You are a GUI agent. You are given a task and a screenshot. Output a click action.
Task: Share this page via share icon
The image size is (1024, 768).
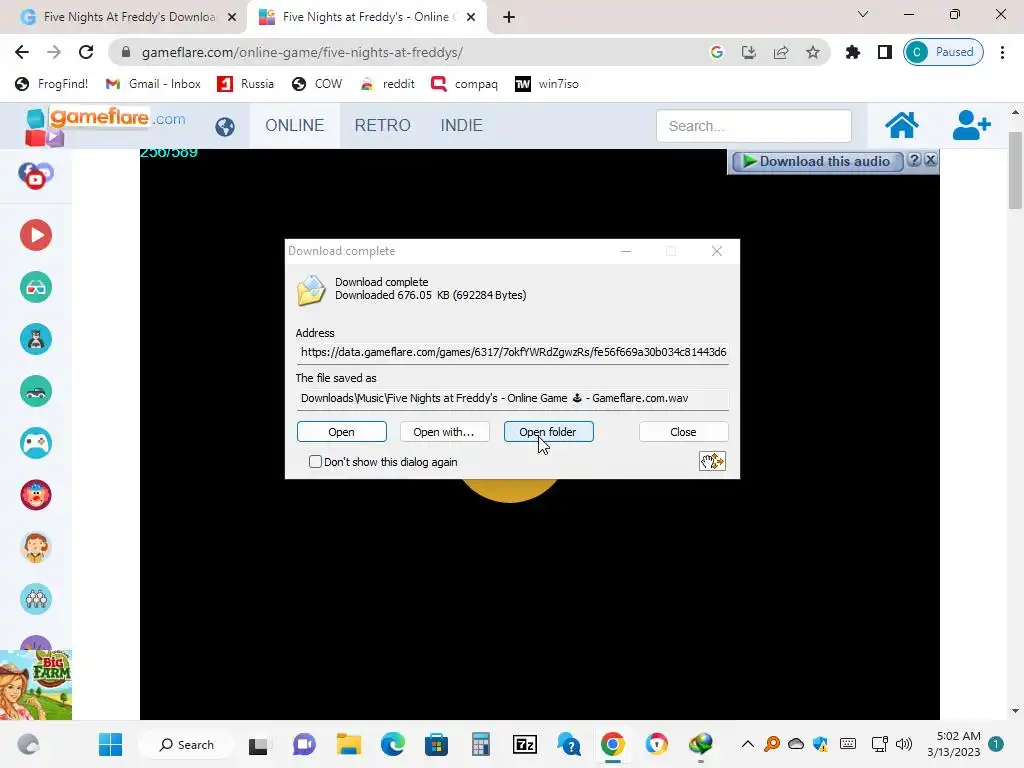780,52
